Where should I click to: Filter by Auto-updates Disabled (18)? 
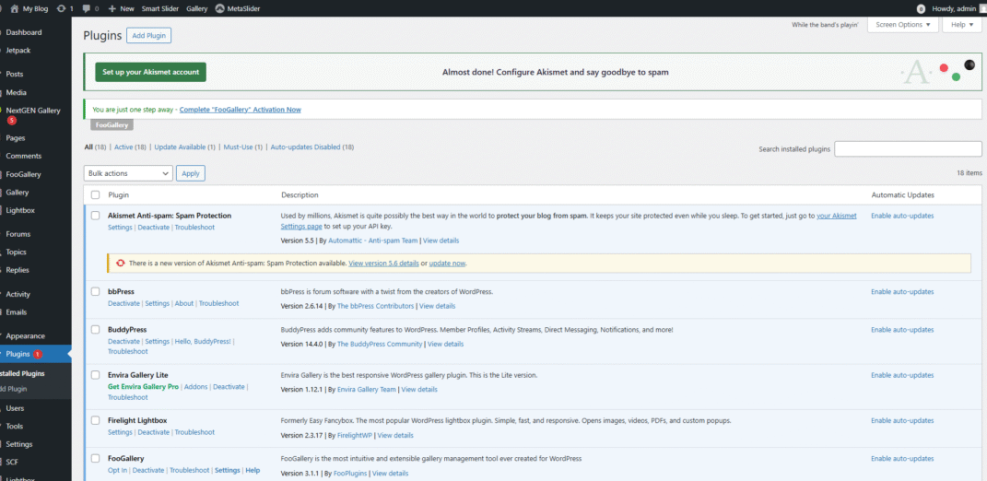click(312, 147)
